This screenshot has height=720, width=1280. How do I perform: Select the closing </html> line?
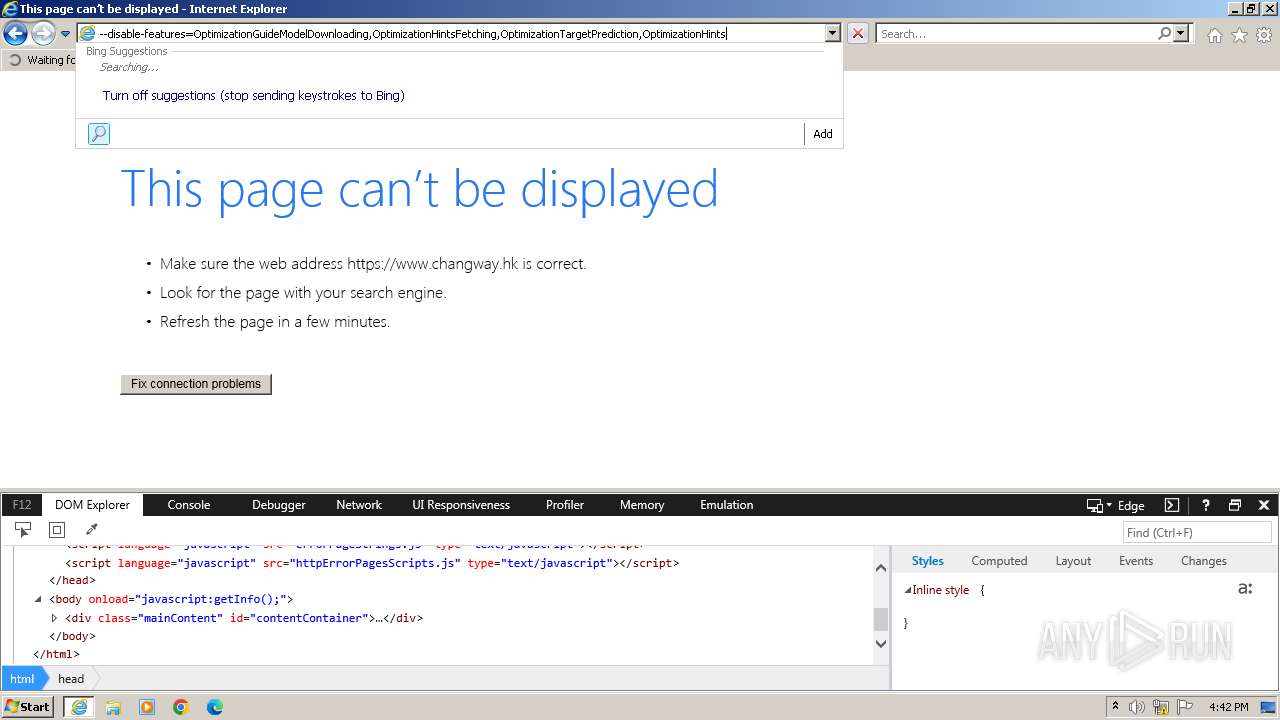pos(56,654)
